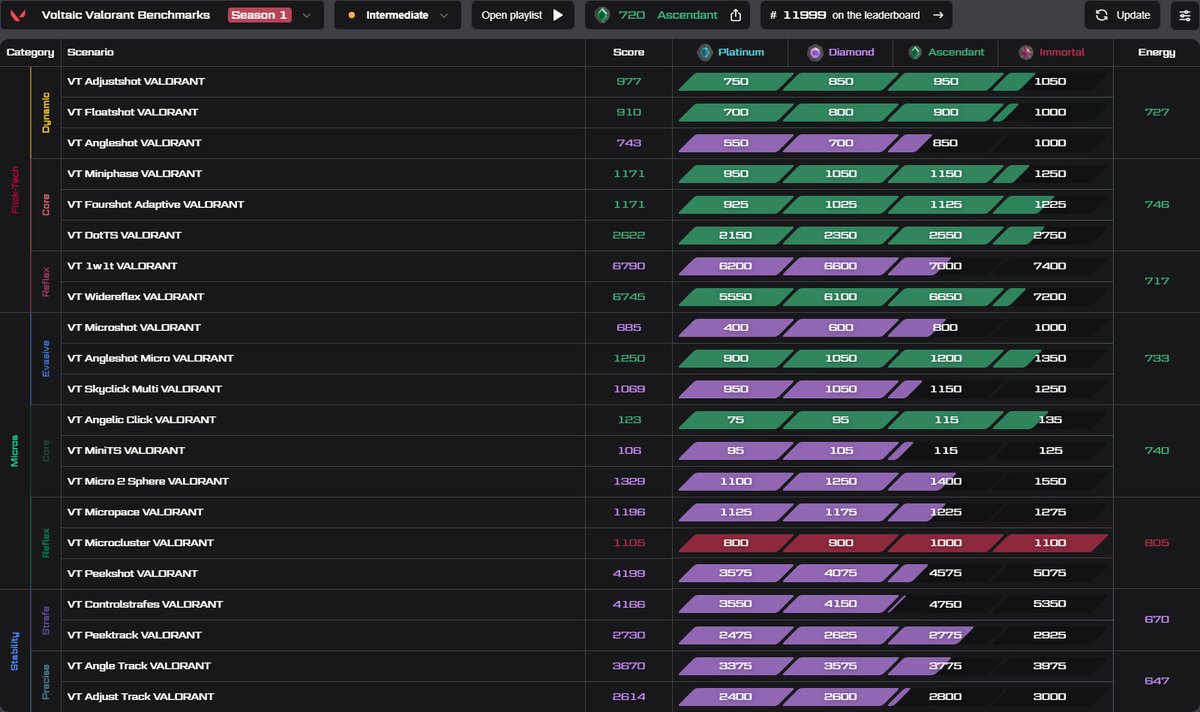
Task: Click the leaderboard arrow icon
Action: (938, 15)
